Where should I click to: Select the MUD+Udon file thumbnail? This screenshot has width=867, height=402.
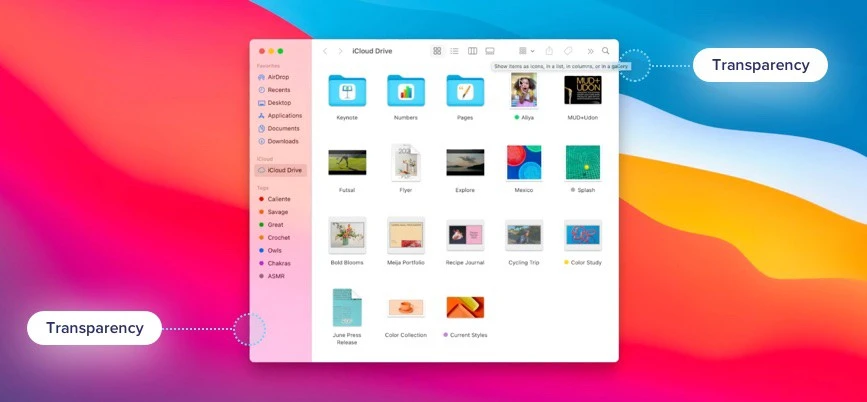coord(583,90)
